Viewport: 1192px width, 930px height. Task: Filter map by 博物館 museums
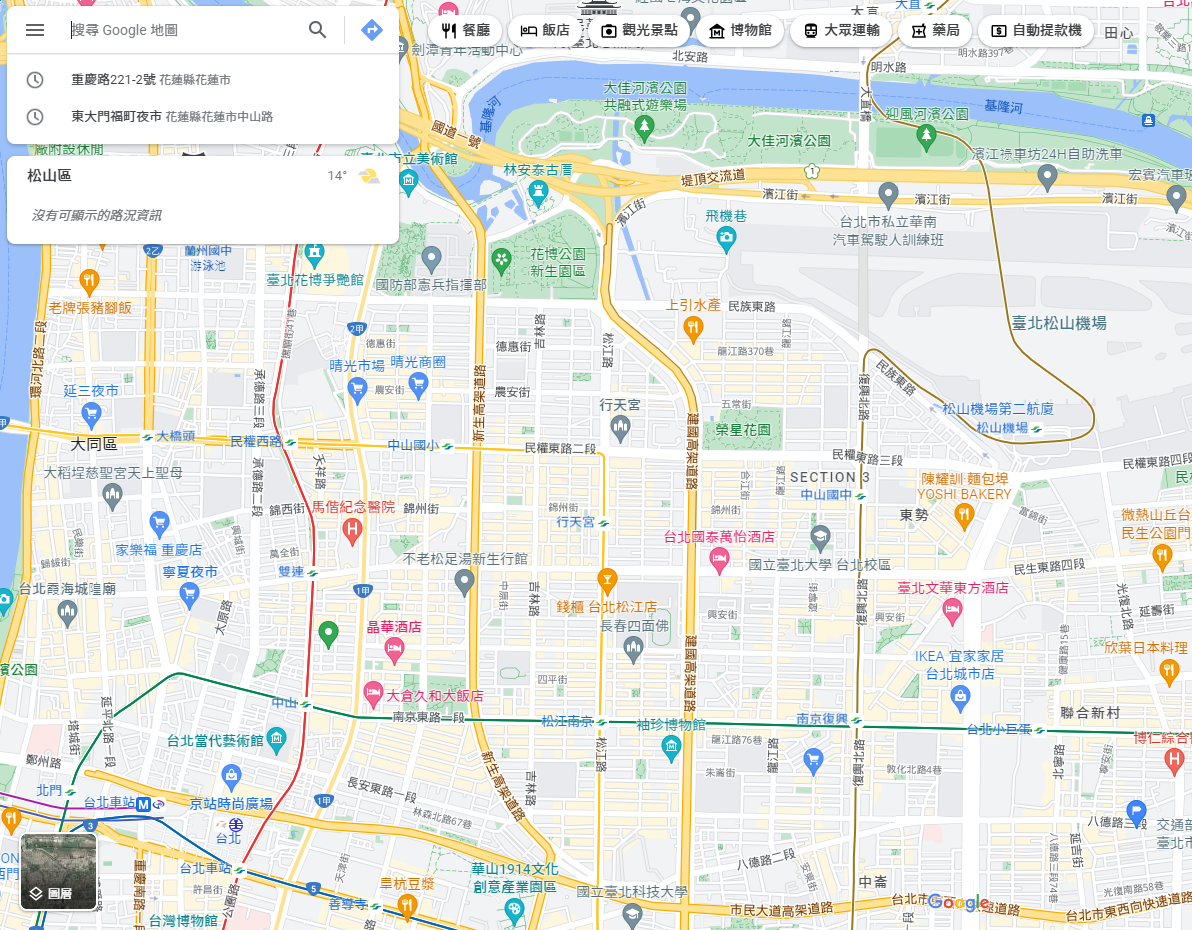pos(740,30)
